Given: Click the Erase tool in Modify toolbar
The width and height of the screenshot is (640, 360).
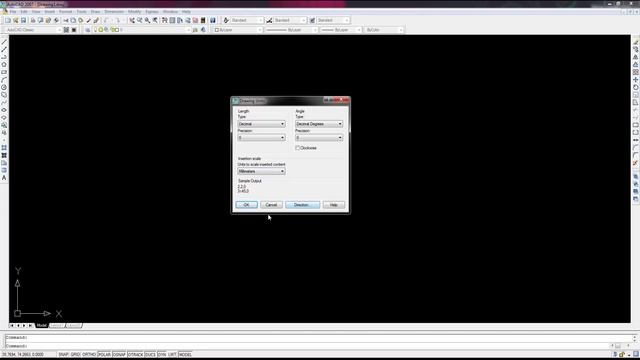Looking at the screenshot, I should pyautogui.click(x=636, y=42).
